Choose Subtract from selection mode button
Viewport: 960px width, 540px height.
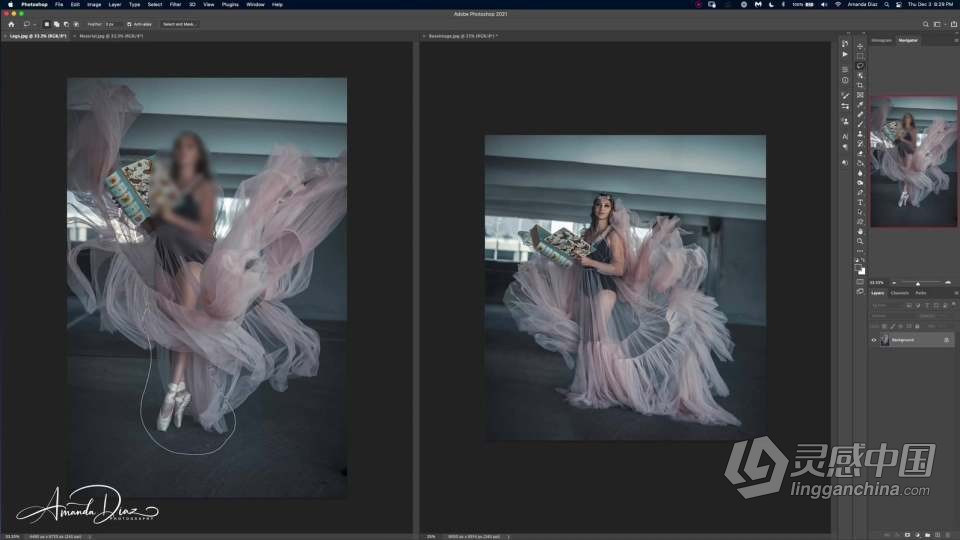pos(66,24)
